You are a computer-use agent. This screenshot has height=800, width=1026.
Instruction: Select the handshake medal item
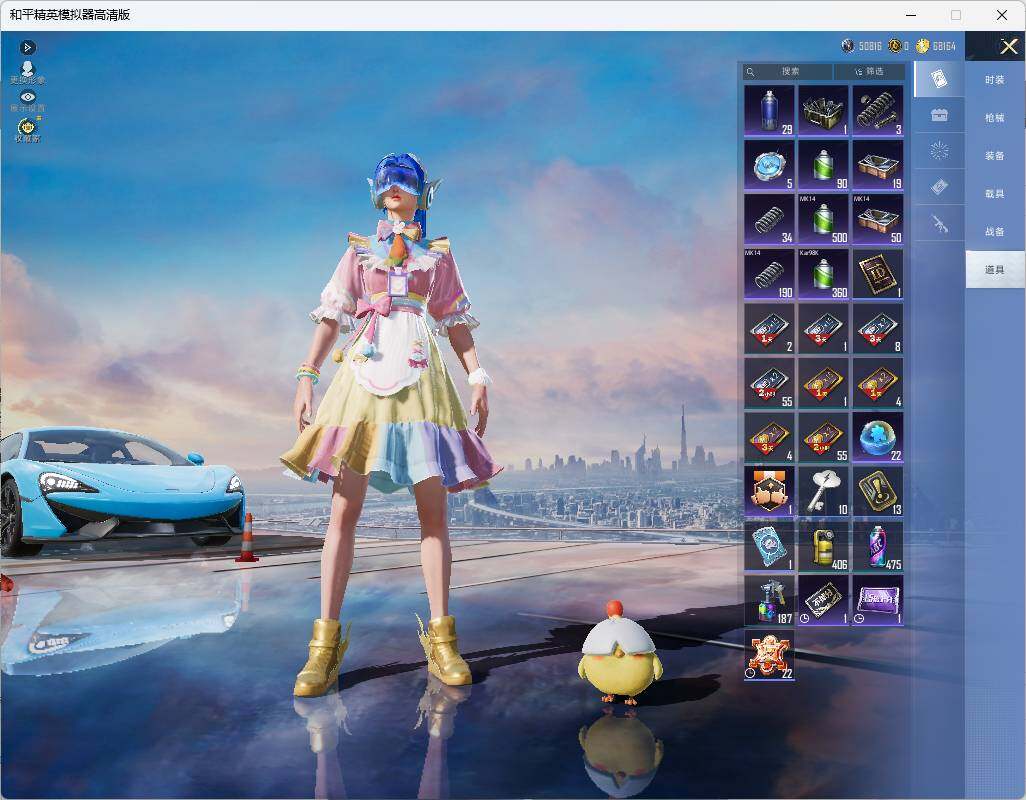[769, 491]
